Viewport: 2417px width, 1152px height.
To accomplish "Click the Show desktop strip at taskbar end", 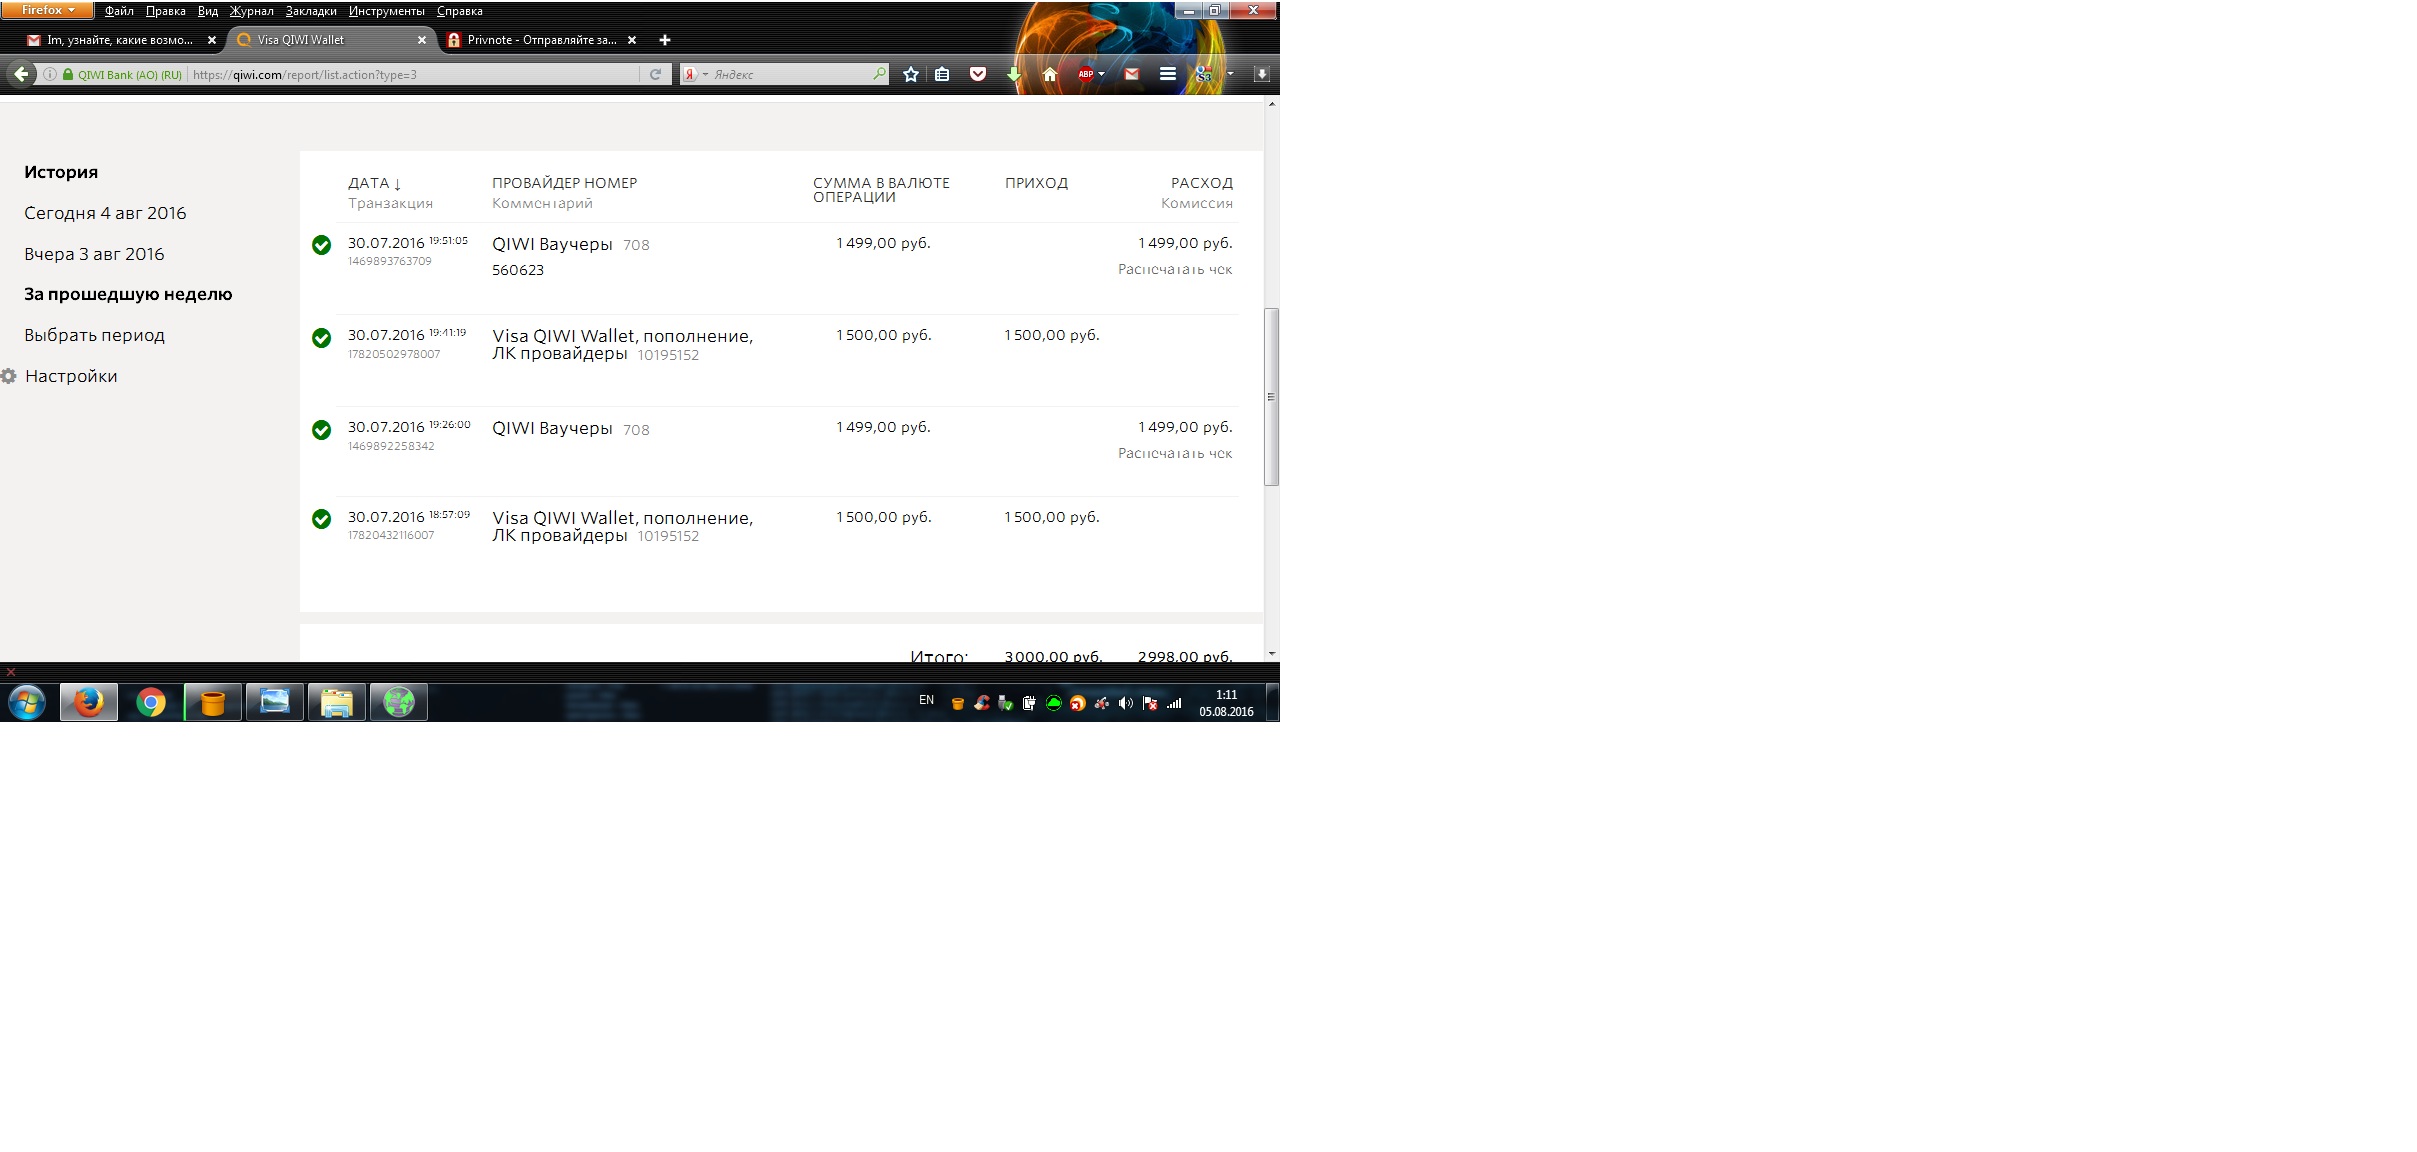I will pyautogui.click(x=1273, y=702).
